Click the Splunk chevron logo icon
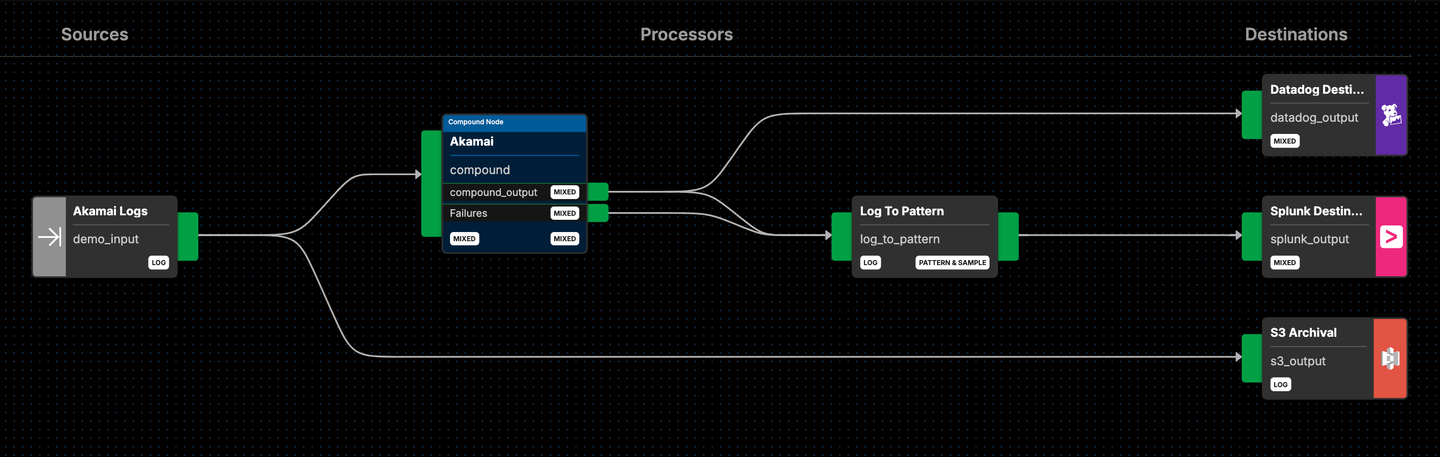The width and height of the screenshot is (1440, 457). (x=1391, y=237)
